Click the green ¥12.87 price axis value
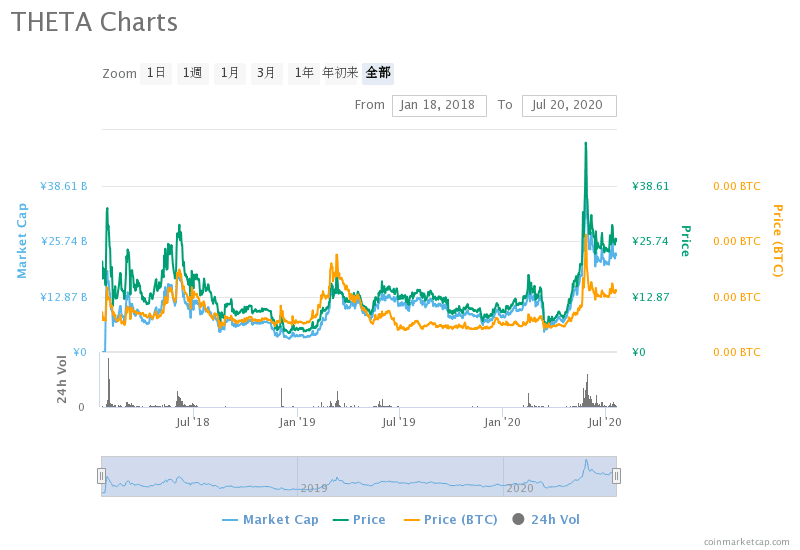This screenshot has height=550, width=800. [651, 297]
